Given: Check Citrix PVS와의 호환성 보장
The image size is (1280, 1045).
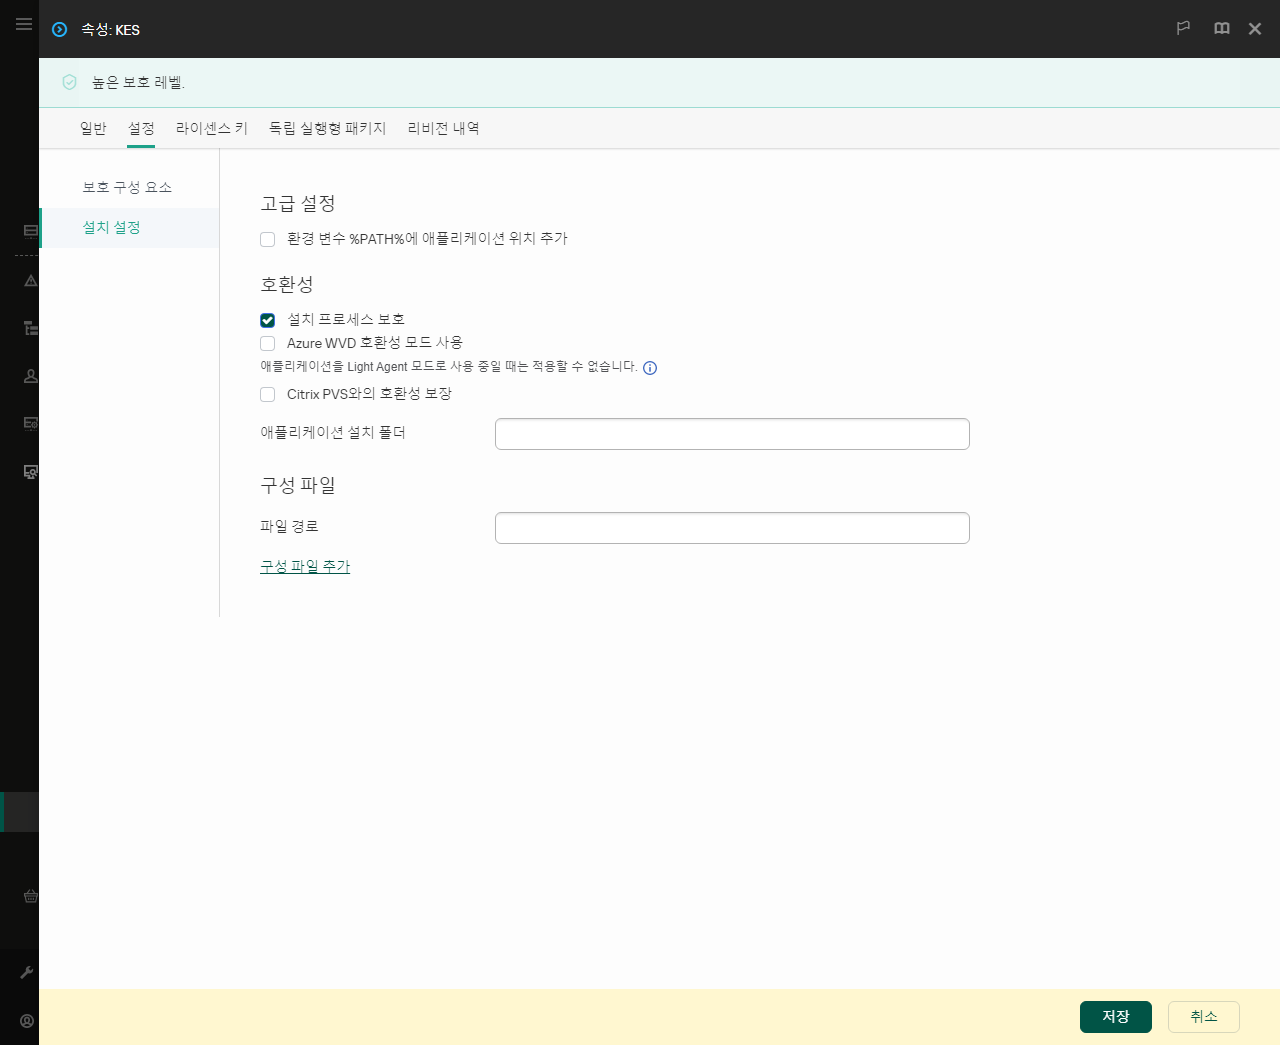Looking at the screenshot, I should (x=267, y=394).
